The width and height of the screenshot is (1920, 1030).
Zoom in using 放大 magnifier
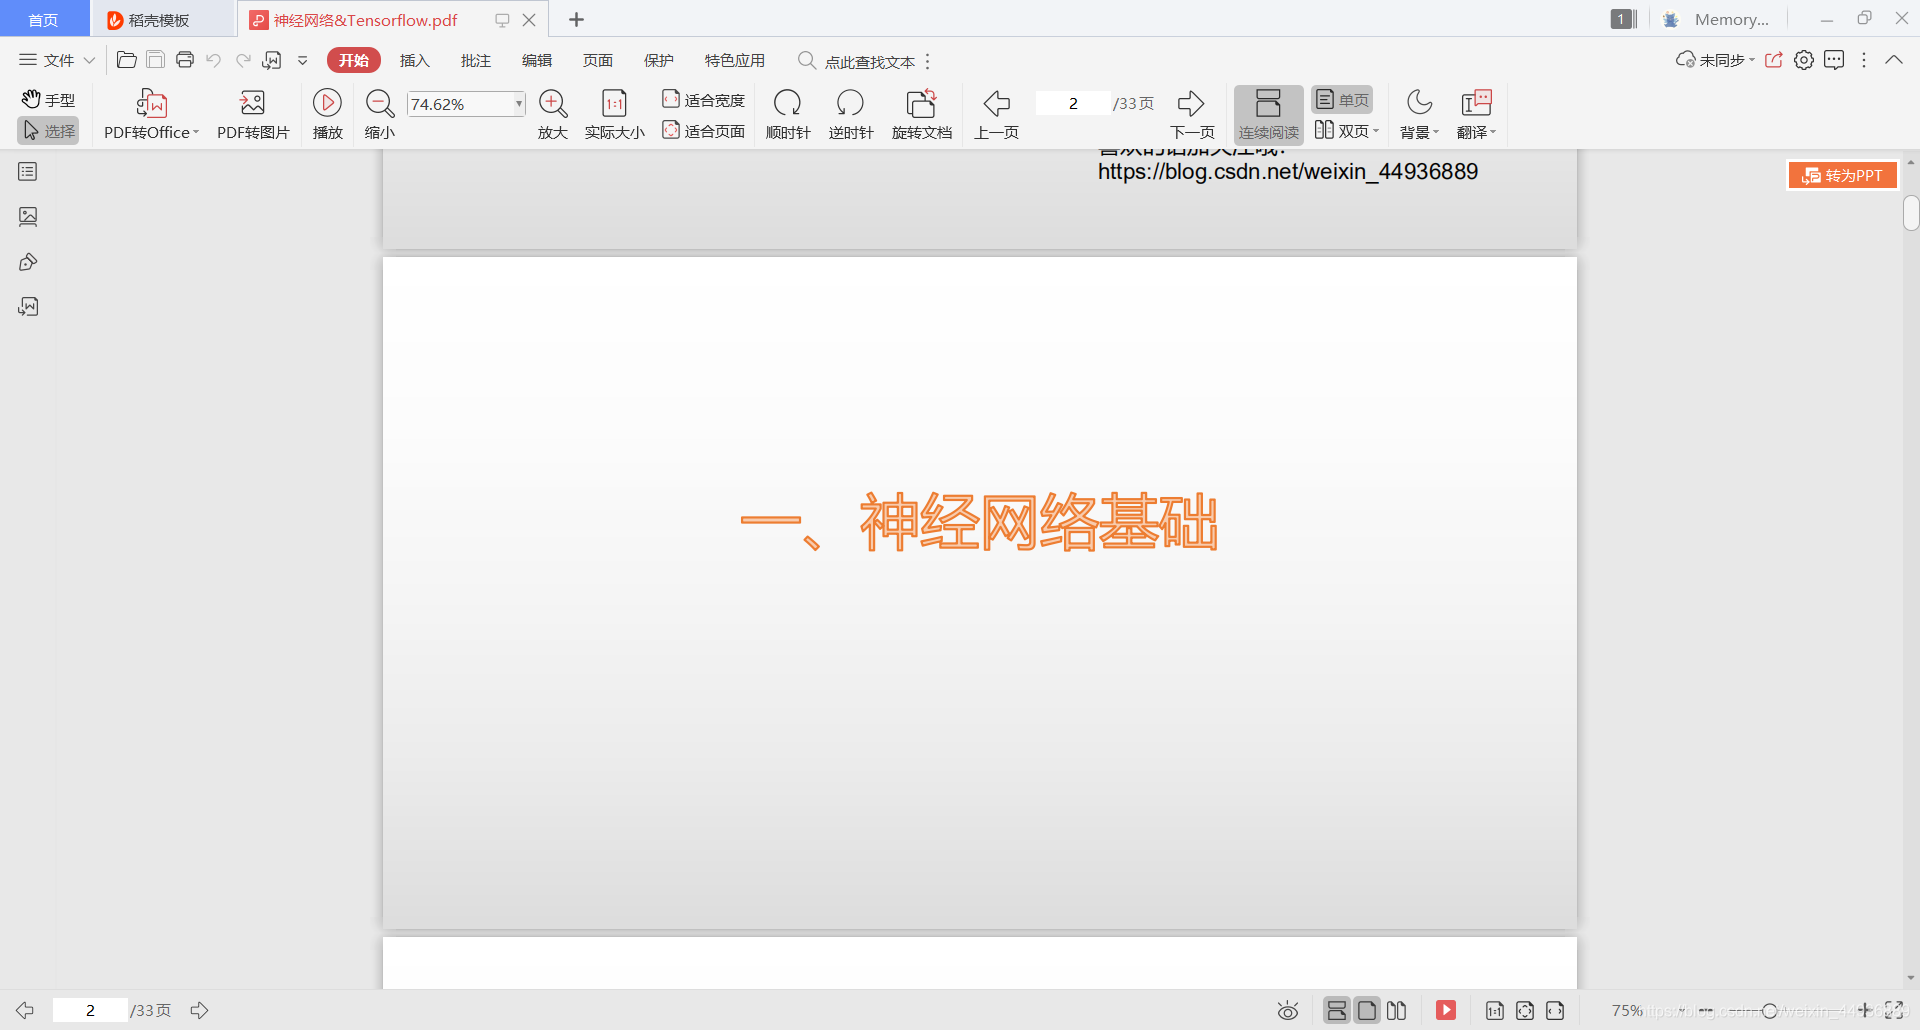[553, 114]
